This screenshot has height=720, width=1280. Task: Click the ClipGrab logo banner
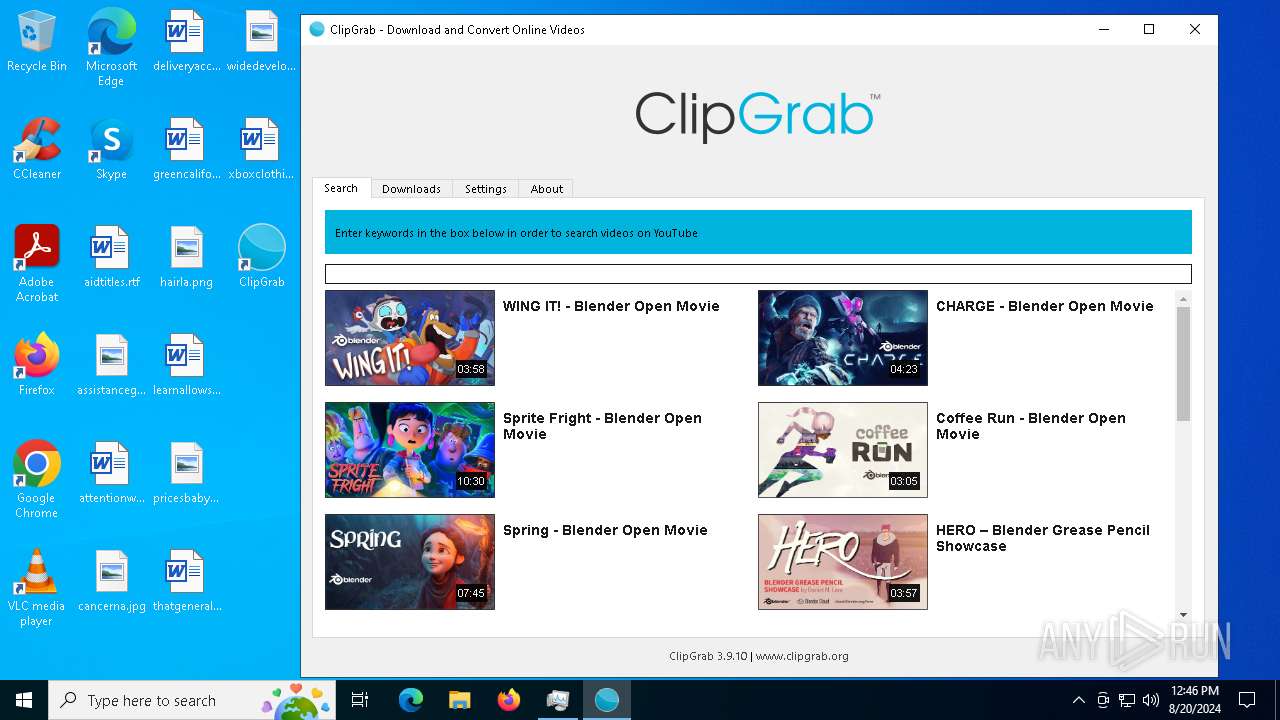(x=758, y=115)
